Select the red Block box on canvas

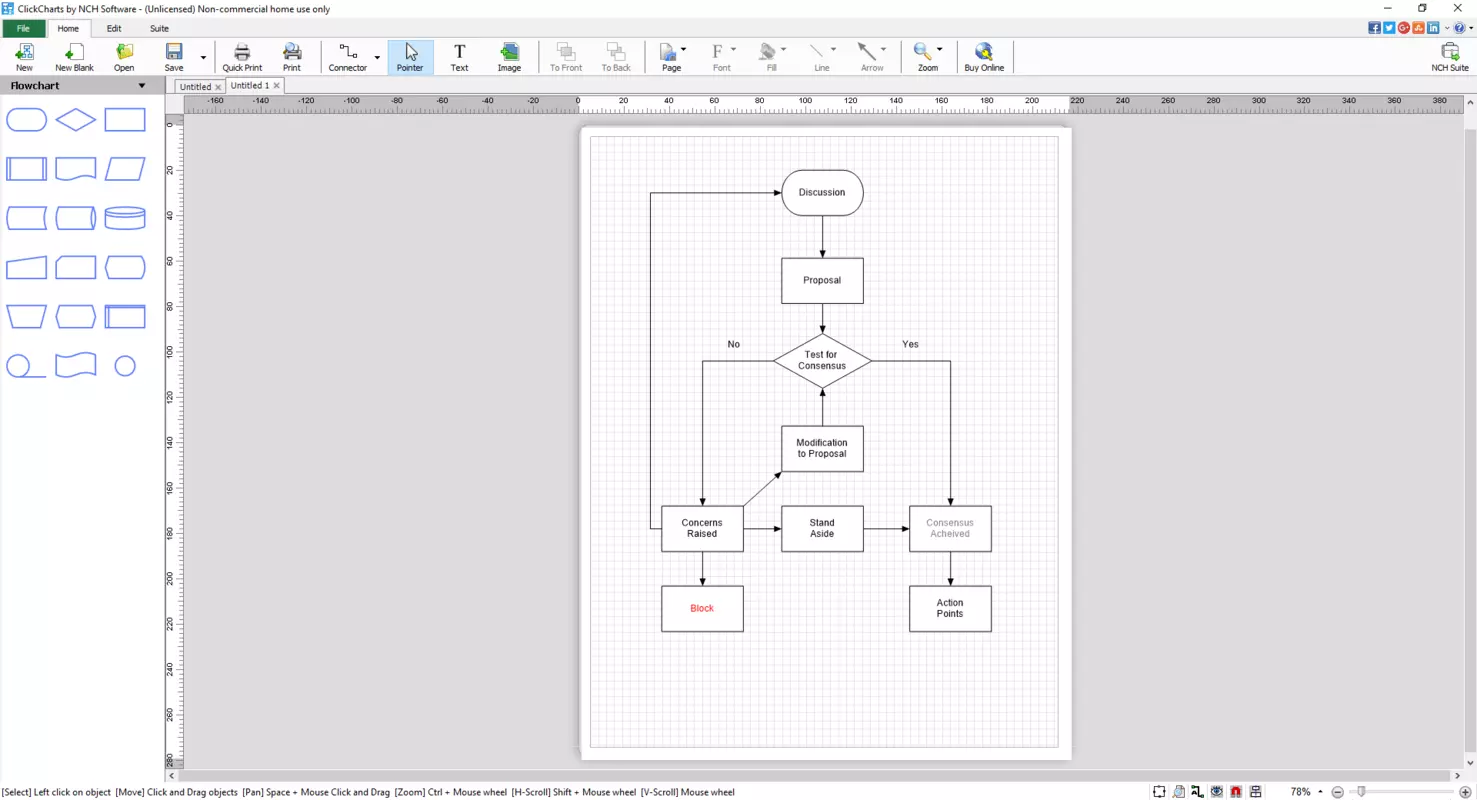point(702,608)
